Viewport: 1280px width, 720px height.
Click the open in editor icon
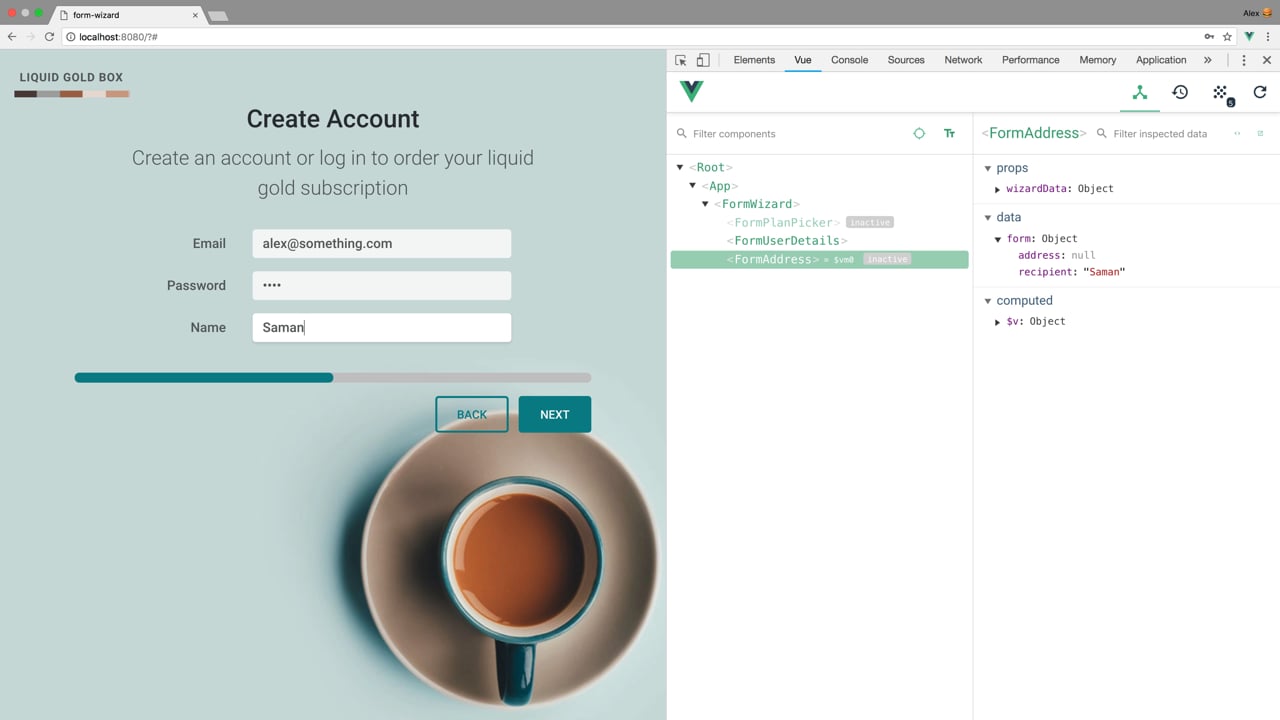tap(1260, 133)
